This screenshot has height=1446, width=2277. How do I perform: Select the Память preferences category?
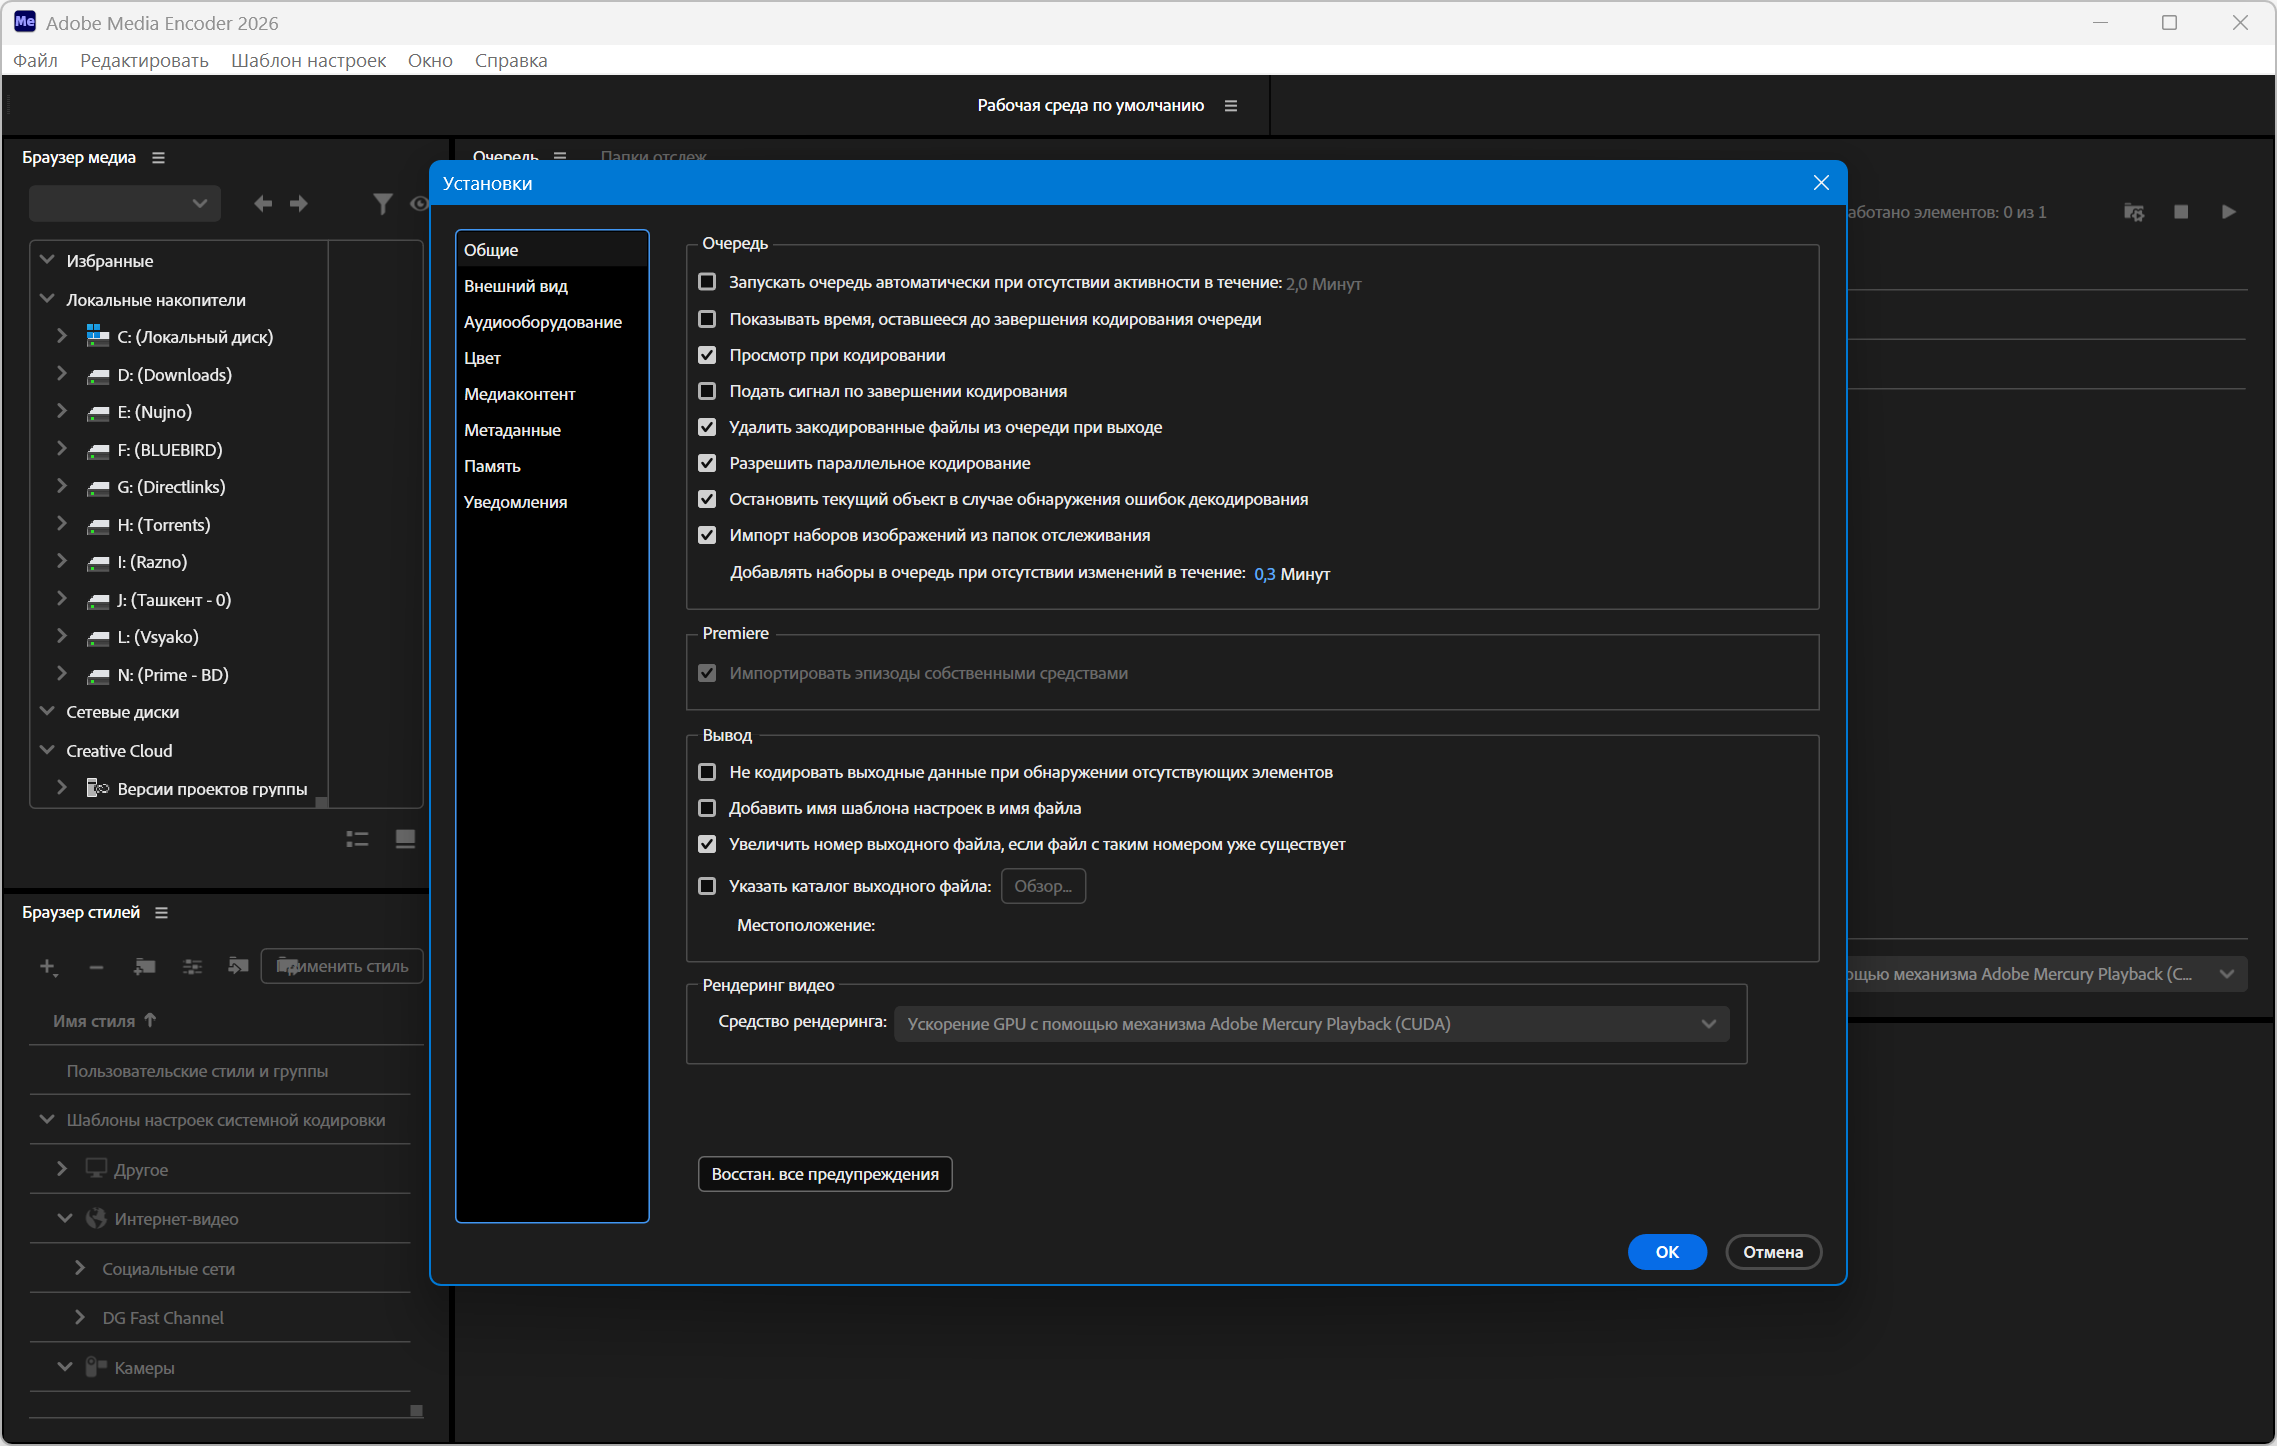tap(492, 466)
